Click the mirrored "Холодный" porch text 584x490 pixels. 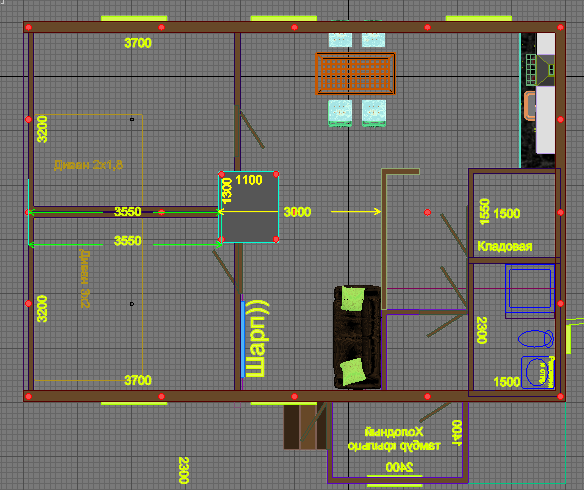coord(394,432)
